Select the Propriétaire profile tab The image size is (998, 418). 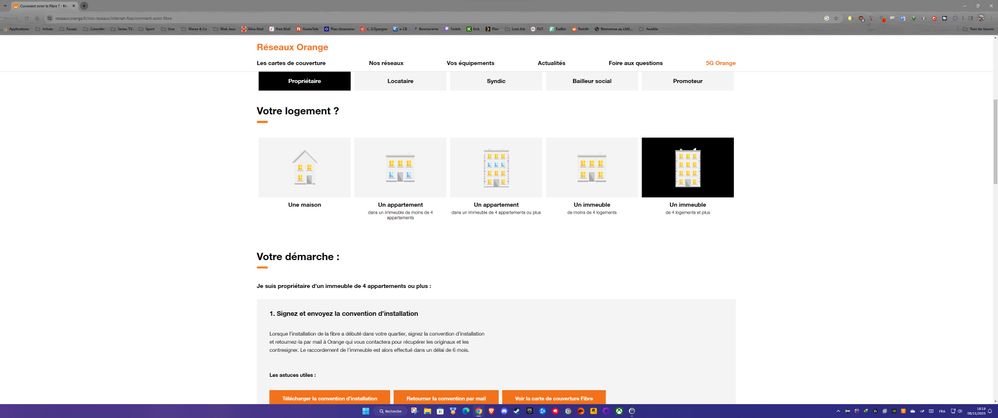(x=304, y=81)
